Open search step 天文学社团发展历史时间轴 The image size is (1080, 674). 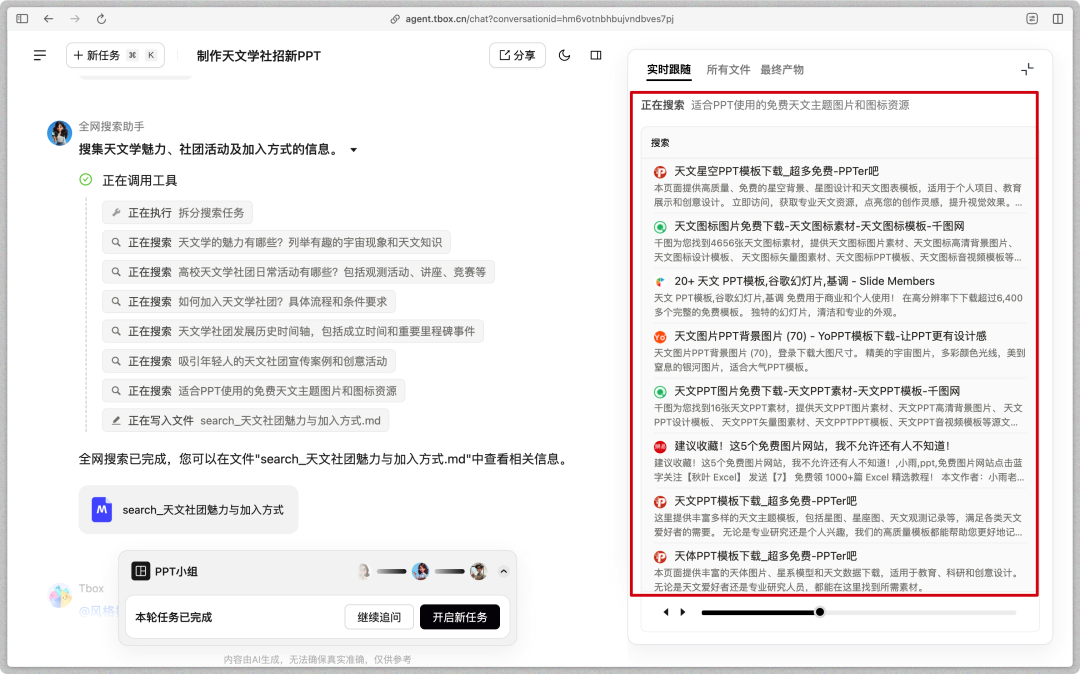(x=293, y=331)
